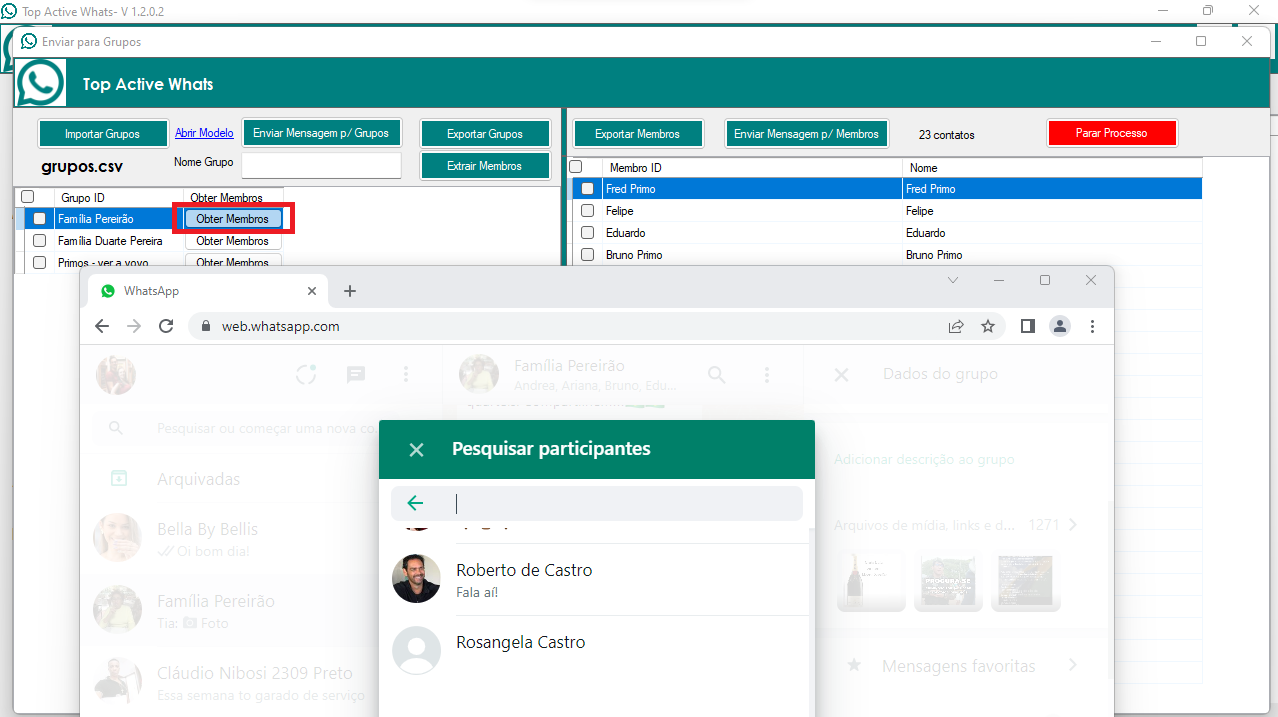
Task: Start a new WhatsApp chat
Action: [x=355, y=374]
